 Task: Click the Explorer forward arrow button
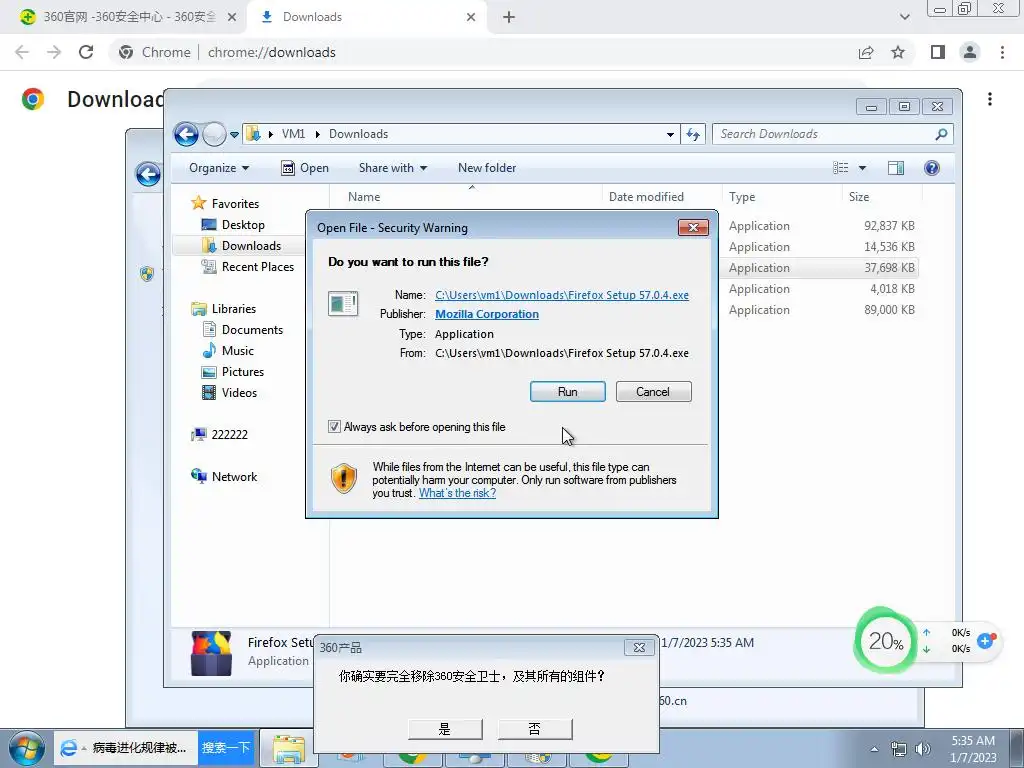[x=214, y=135]
